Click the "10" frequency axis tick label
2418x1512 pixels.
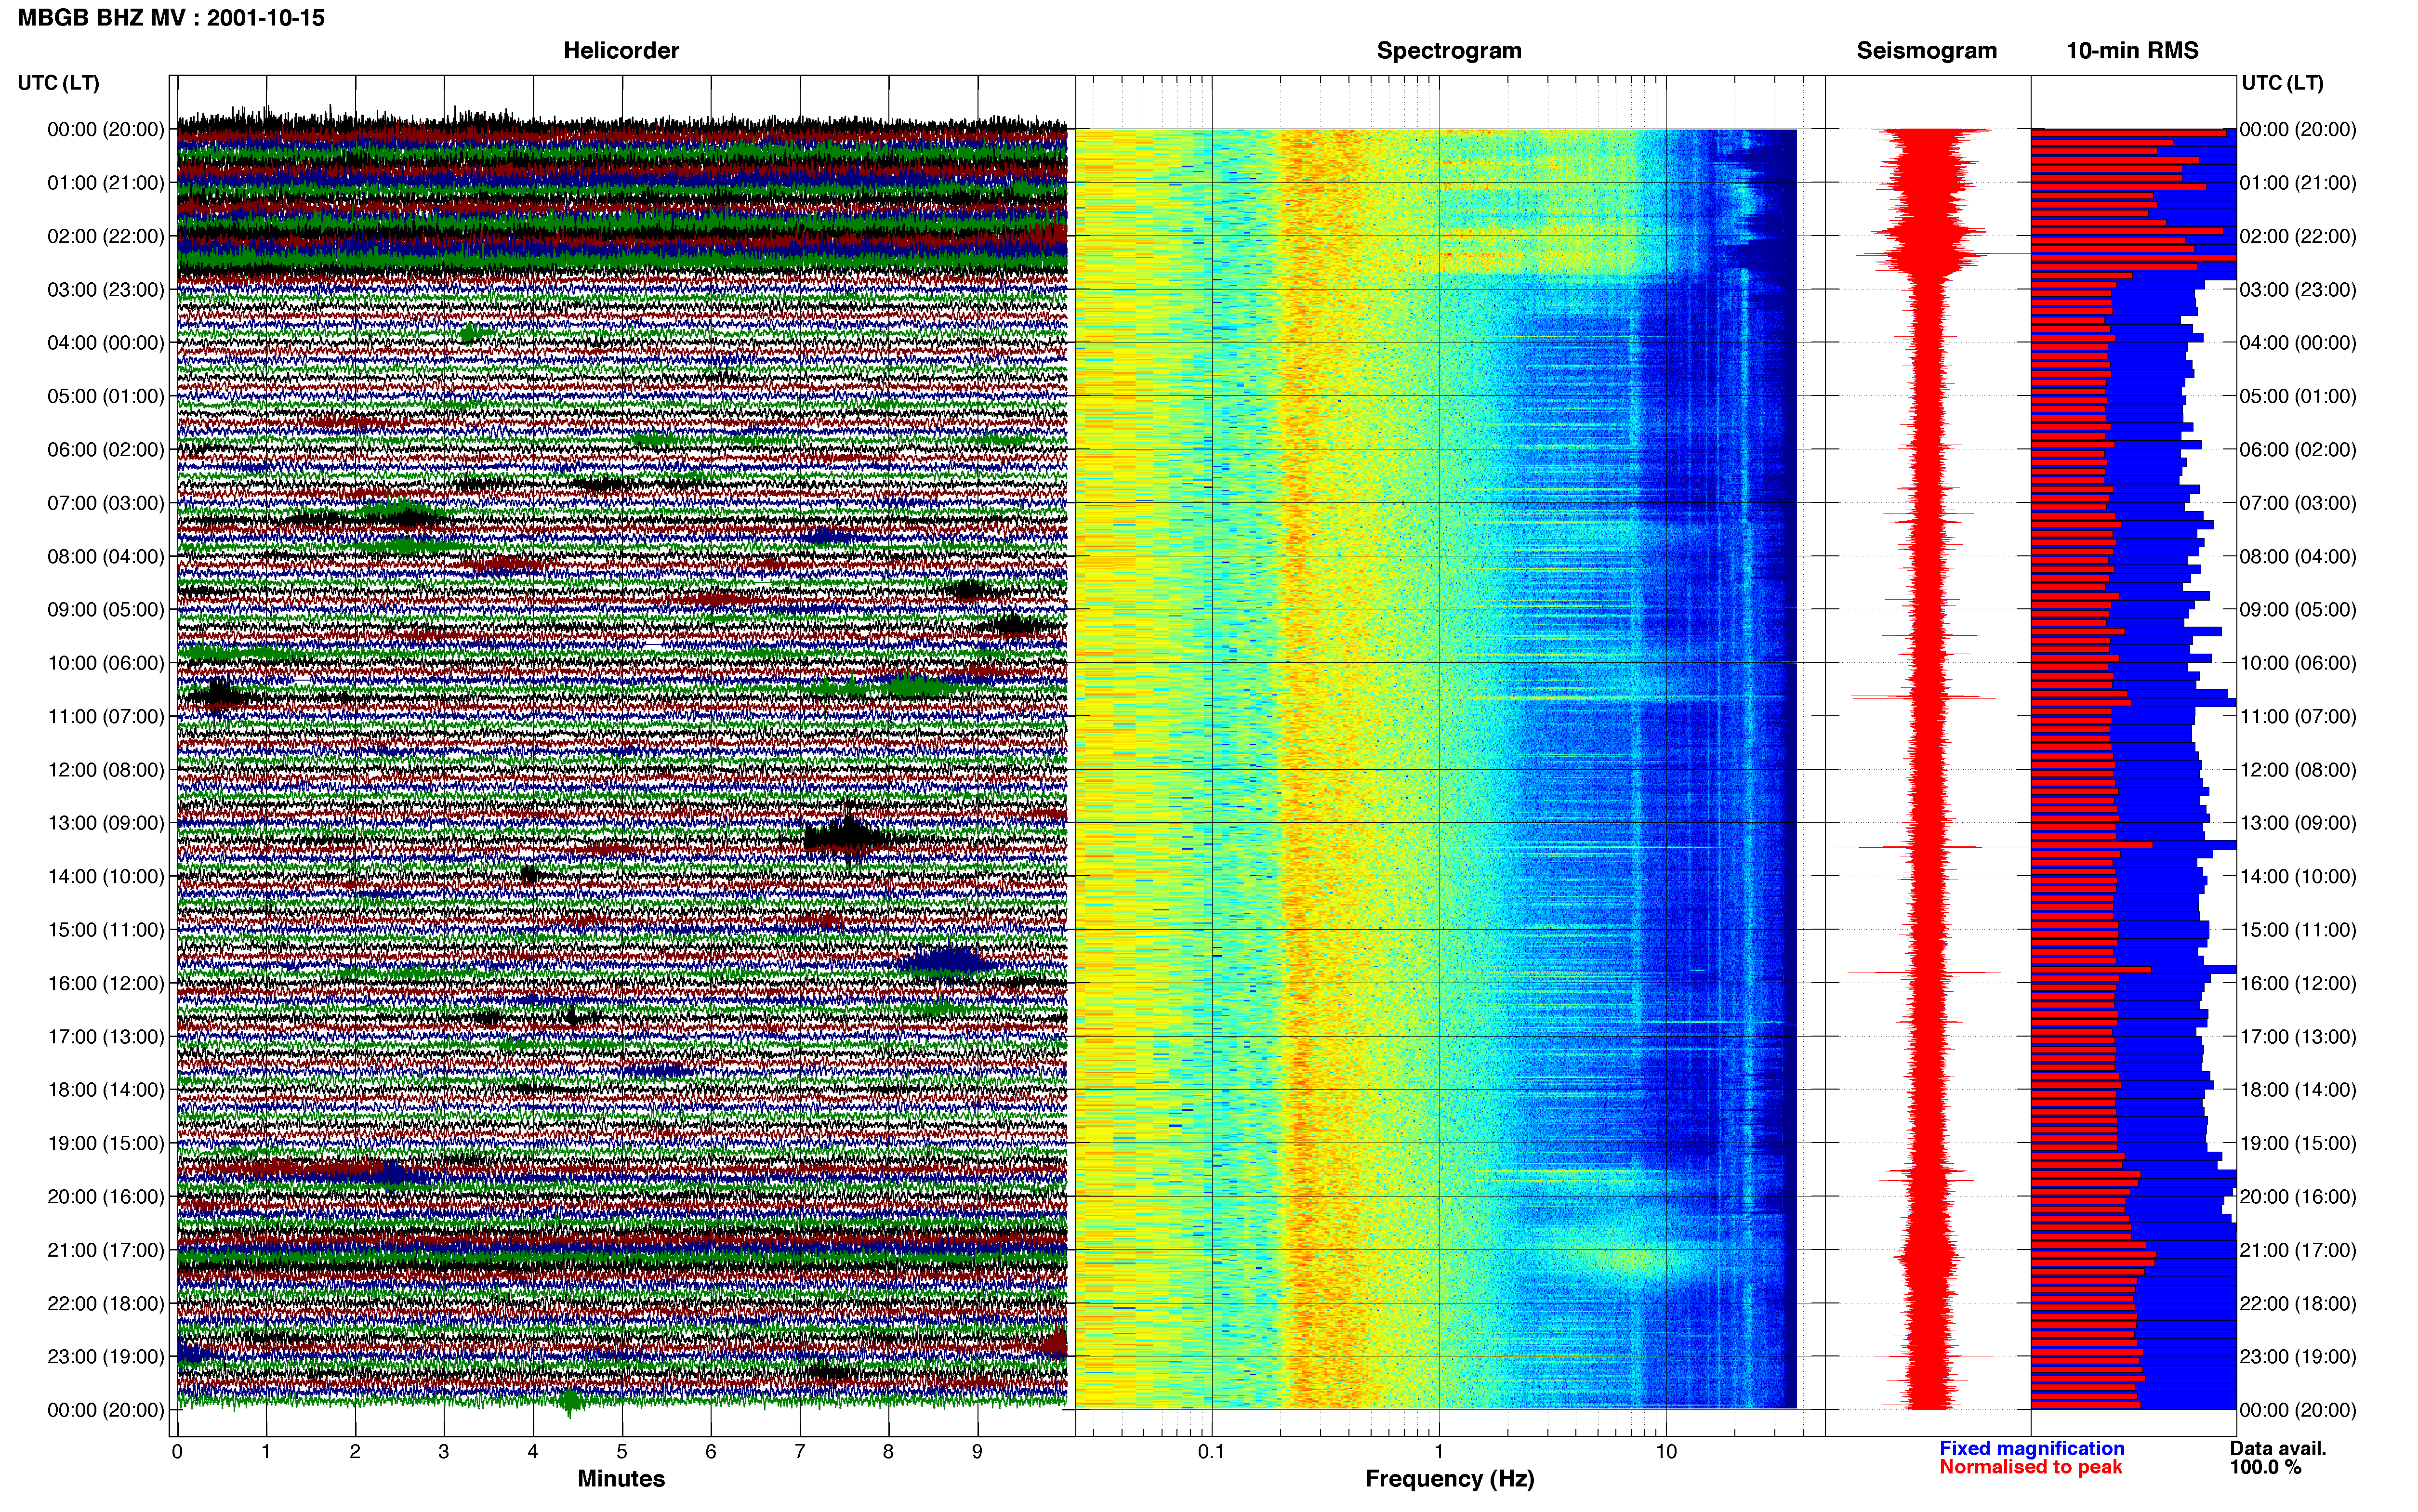[1665, 1451]
